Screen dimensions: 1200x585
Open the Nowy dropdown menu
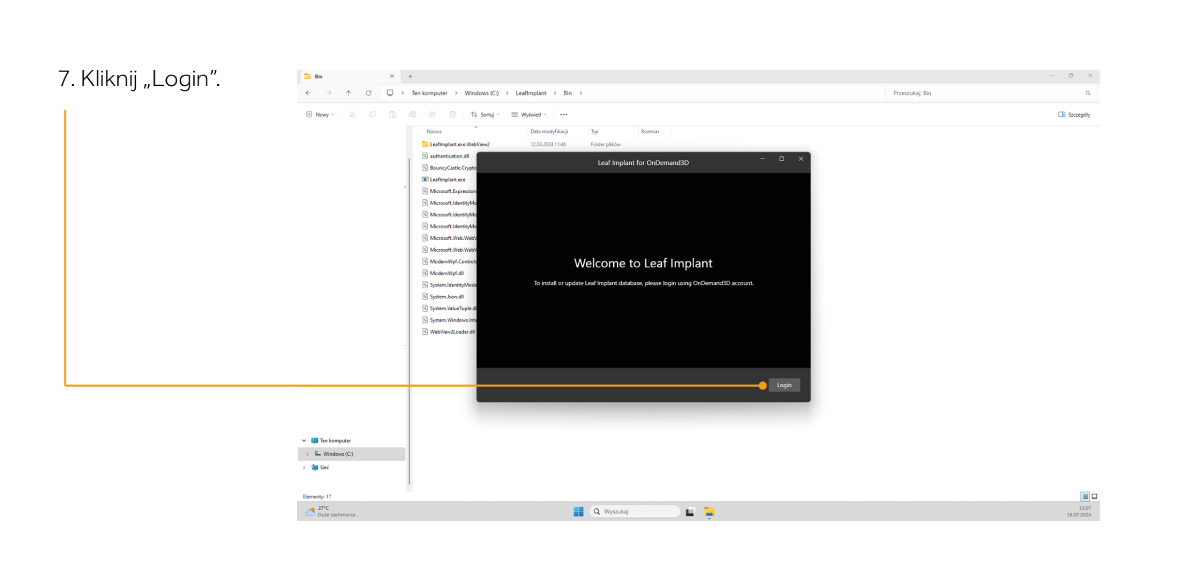(x=320, y=114)
